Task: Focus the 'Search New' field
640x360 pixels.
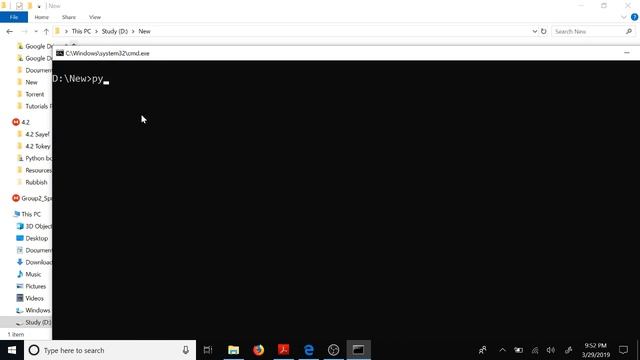Action: [x=588, y=31]
